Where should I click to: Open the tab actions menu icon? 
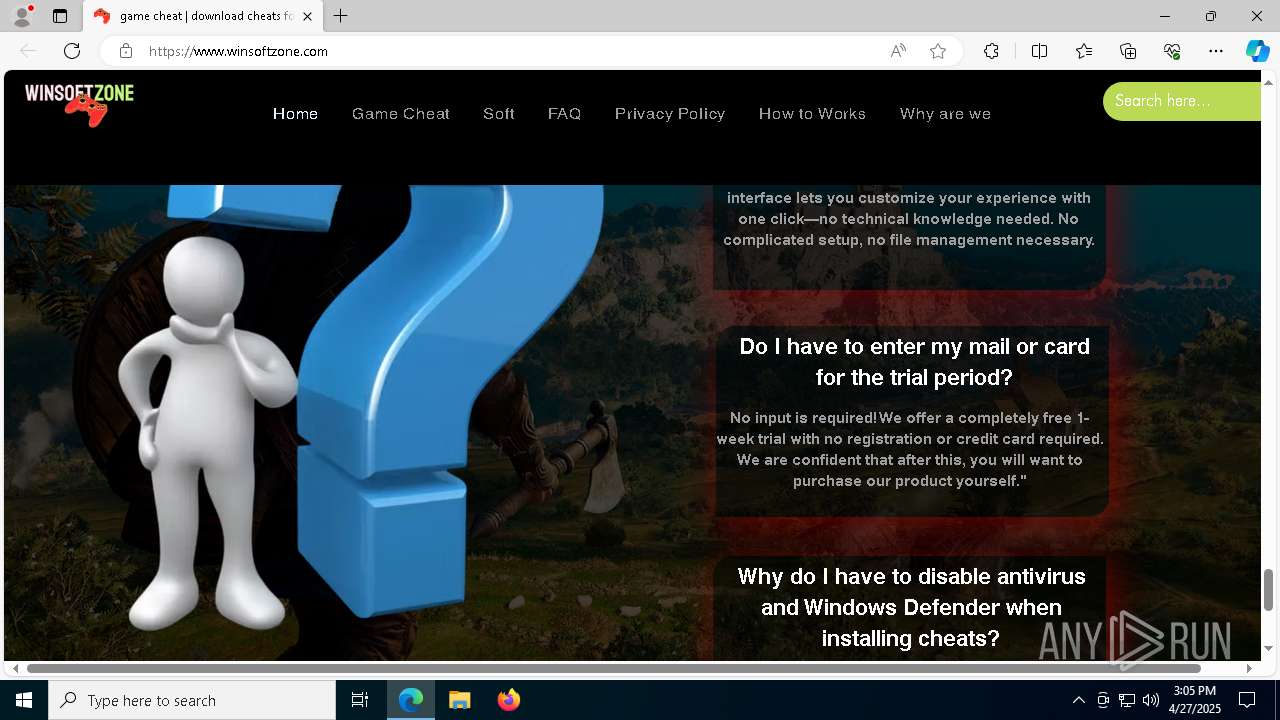60,16
